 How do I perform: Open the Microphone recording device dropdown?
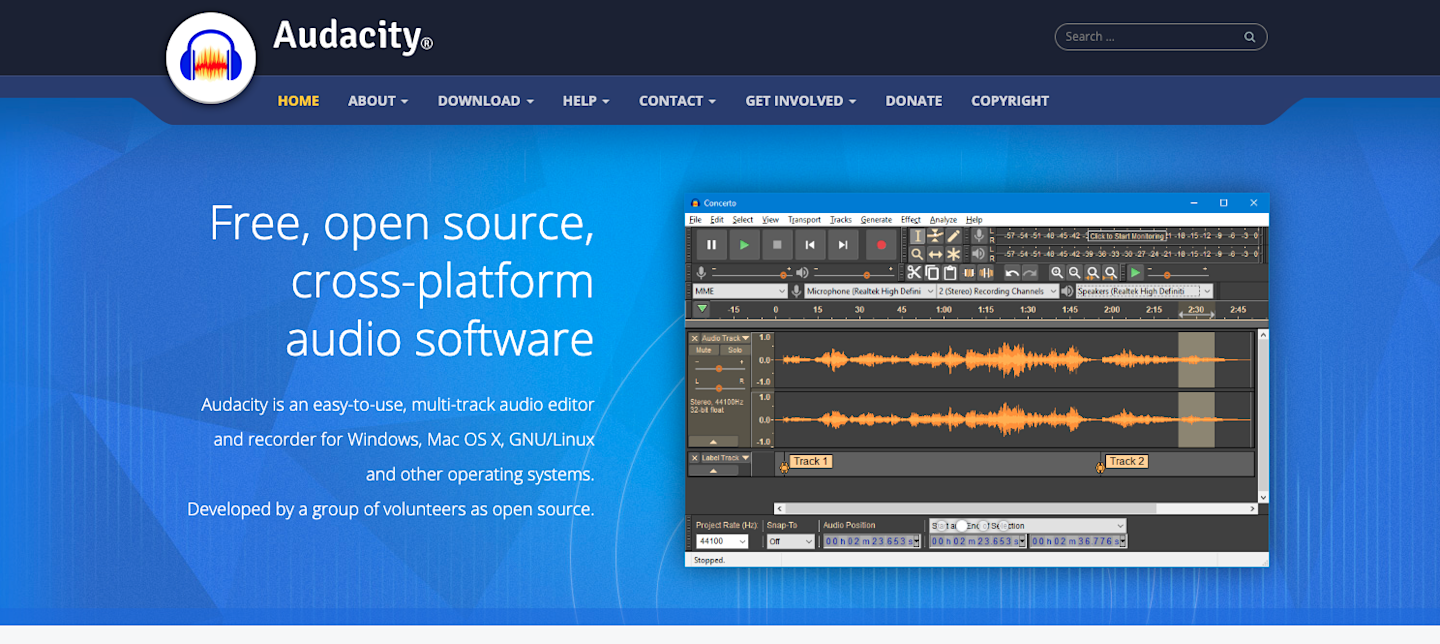[870, 291]
